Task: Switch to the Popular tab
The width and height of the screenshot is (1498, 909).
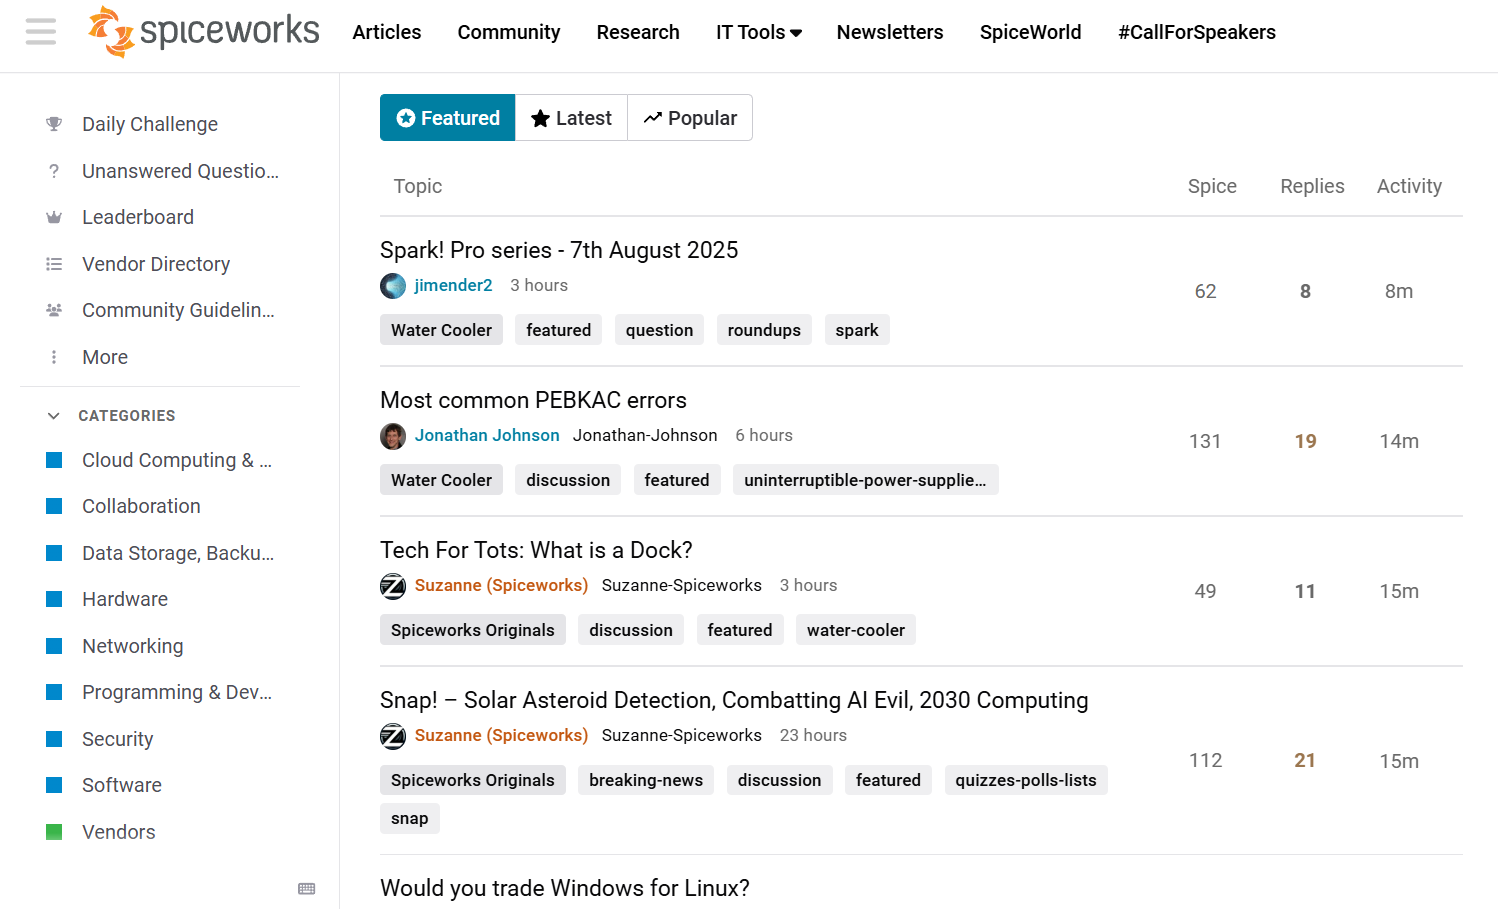Action: coord(690,118)
